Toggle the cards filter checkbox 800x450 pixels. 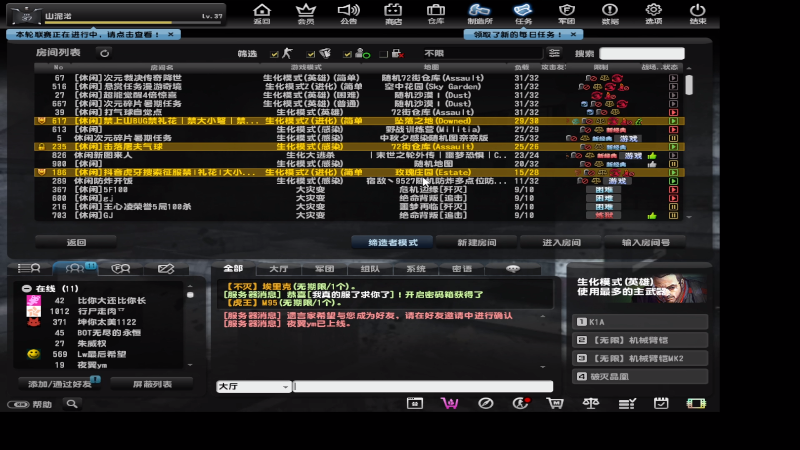pyautogui.click(x=311, y=54)
